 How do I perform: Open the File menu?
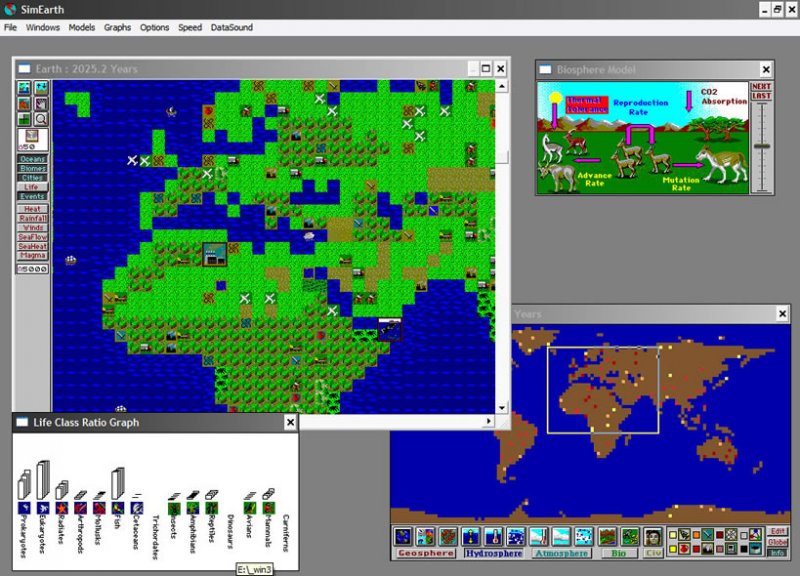click(10, 28)
